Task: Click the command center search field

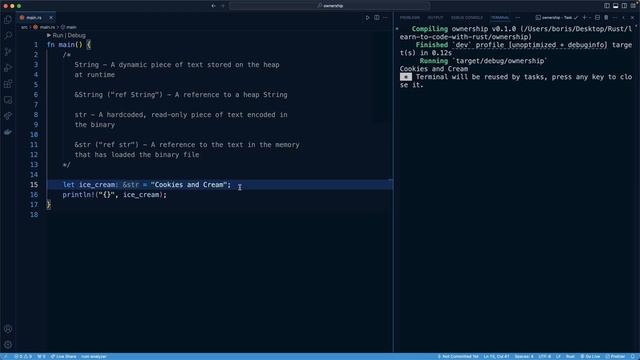Action: tap(330, 6)
